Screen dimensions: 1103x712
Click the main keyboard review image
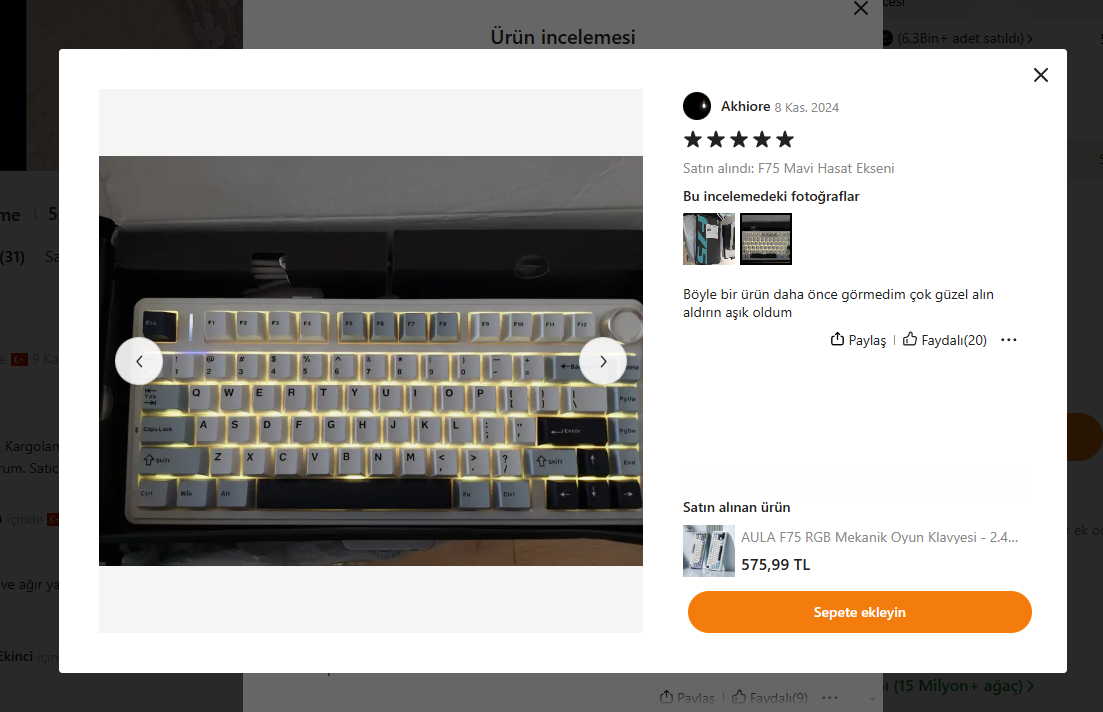point(371,361)
